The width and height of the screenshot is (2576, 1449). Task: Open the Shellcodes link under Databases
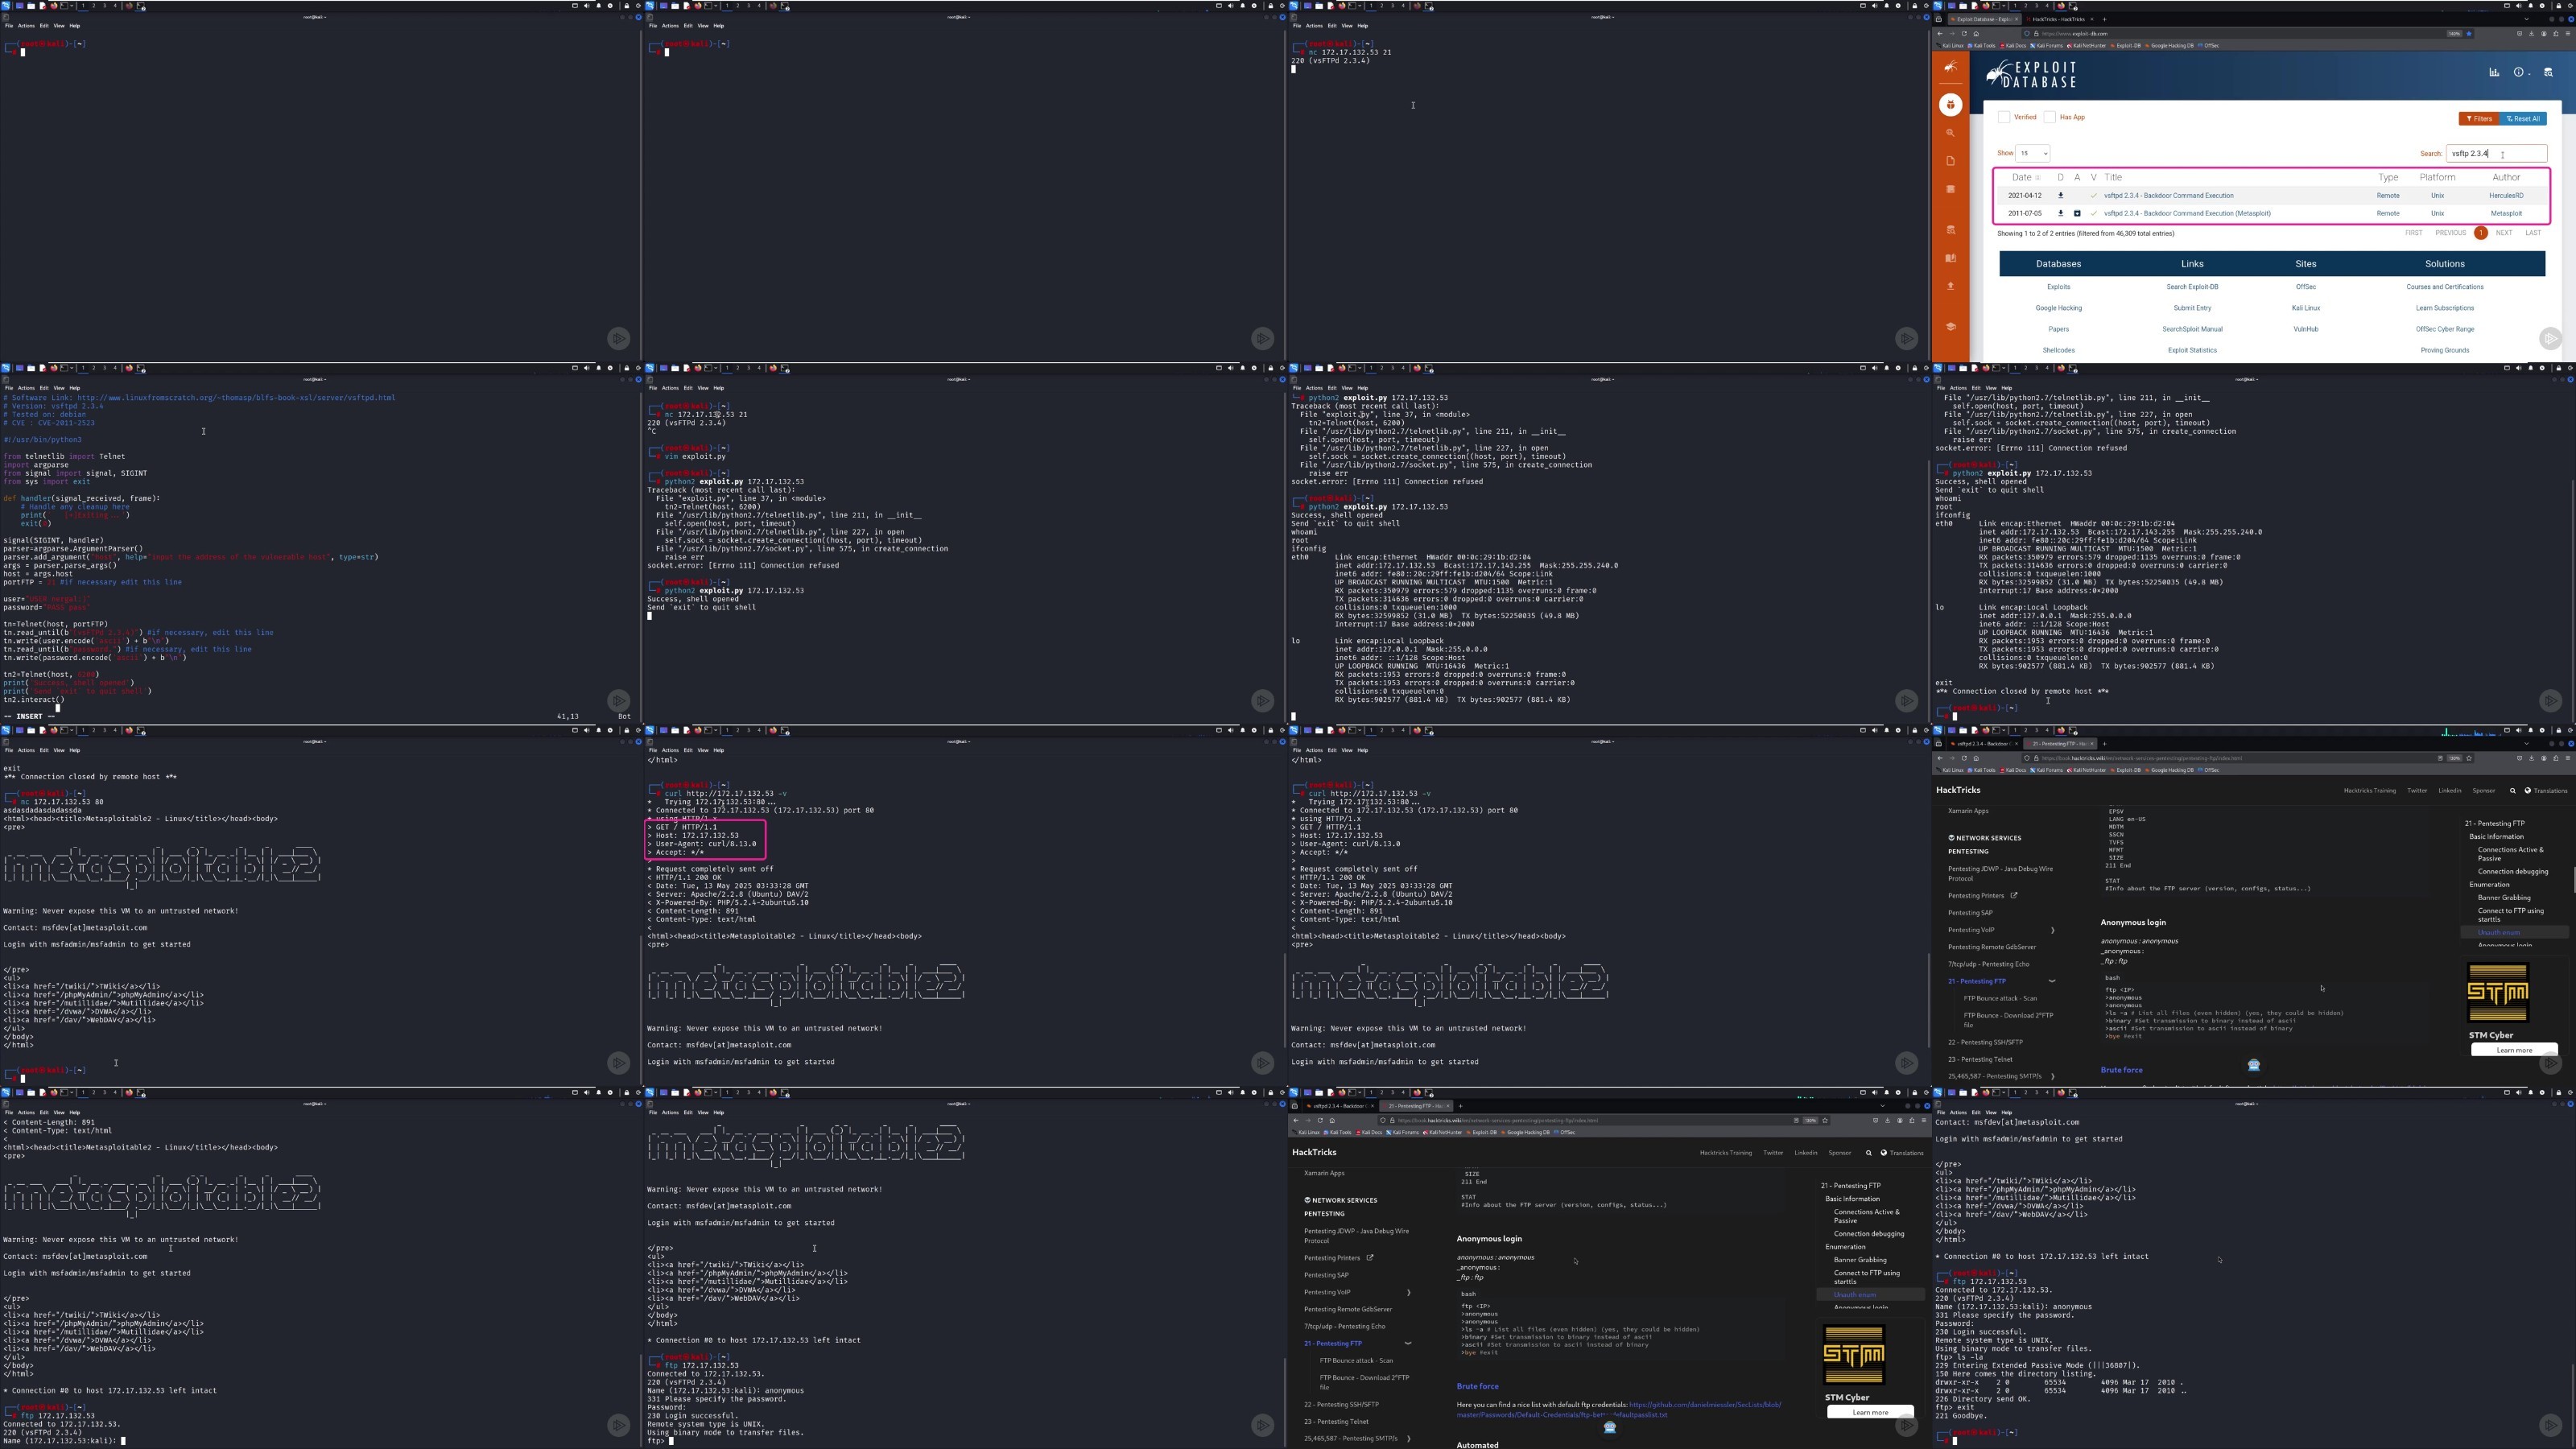[2058, 350]
